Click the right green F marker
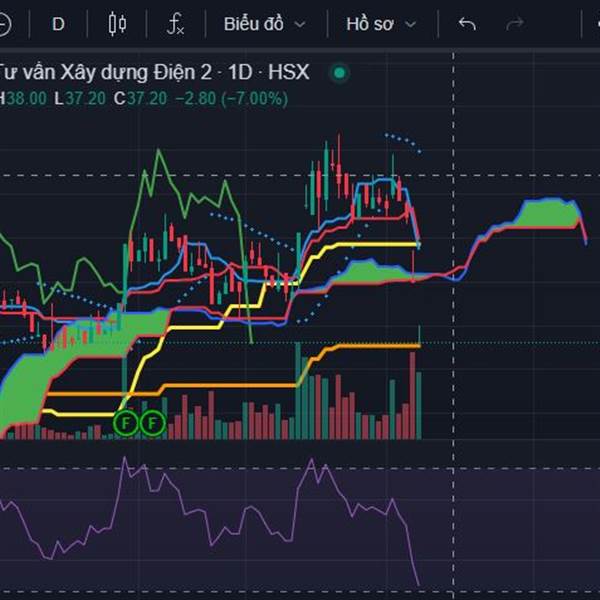 coord(152,423)
